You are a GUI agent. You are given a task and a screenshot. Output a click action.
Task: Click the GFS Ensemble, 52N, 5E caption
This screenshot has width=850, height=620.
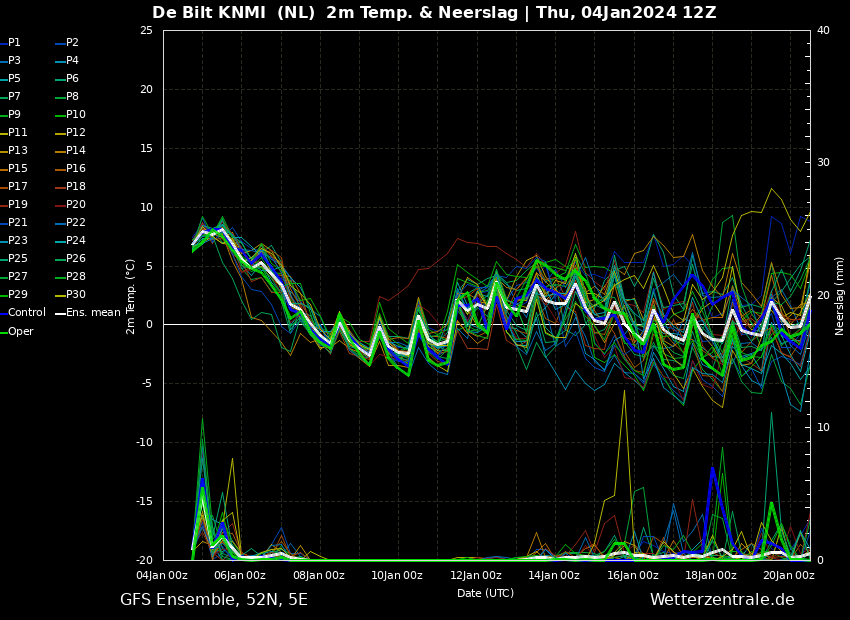pyautogui.click(x=214, y=600)
